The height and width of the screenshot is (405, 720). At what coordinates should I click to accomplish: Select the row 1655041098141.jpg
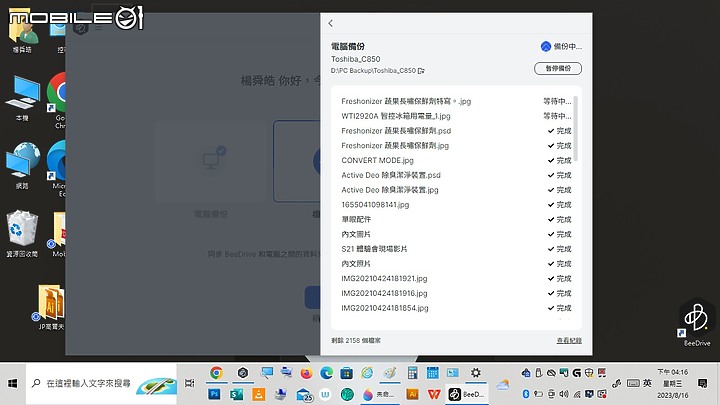pyautogui.click(x=456, y=204)
